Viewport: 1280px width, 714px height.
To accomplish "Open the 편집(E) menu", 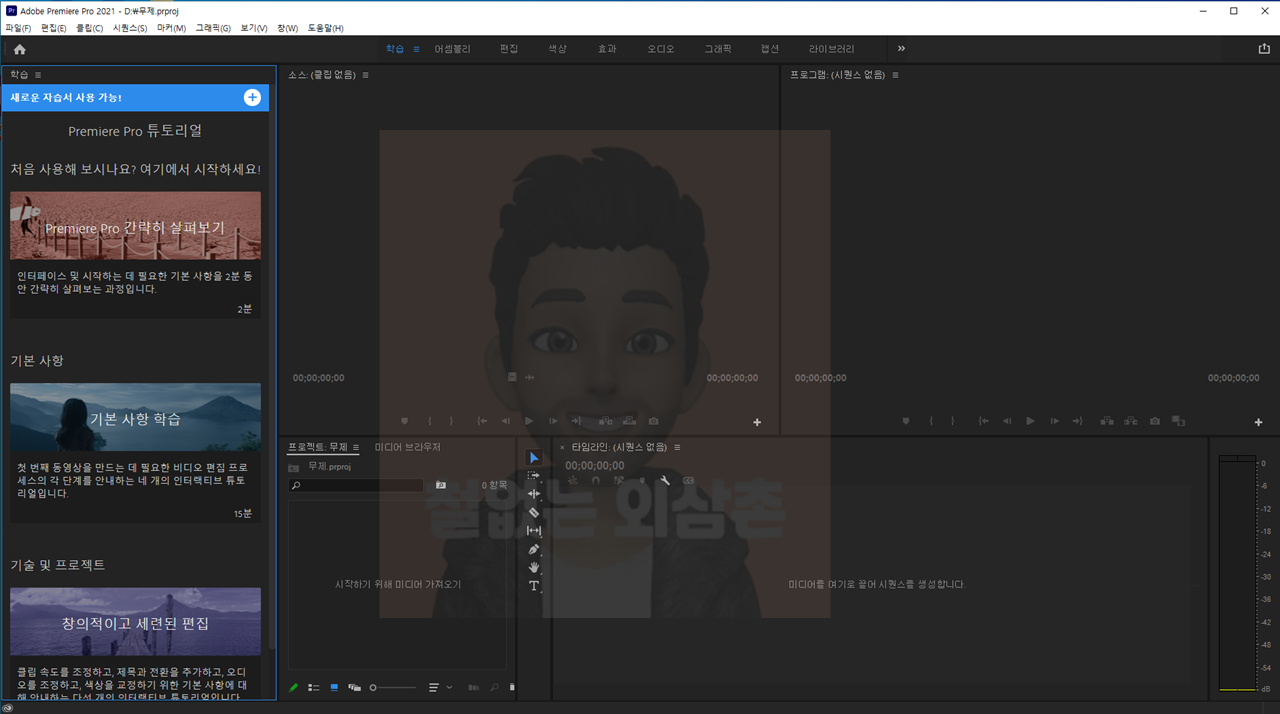I will pyautogui.click(x=54, y=28).
